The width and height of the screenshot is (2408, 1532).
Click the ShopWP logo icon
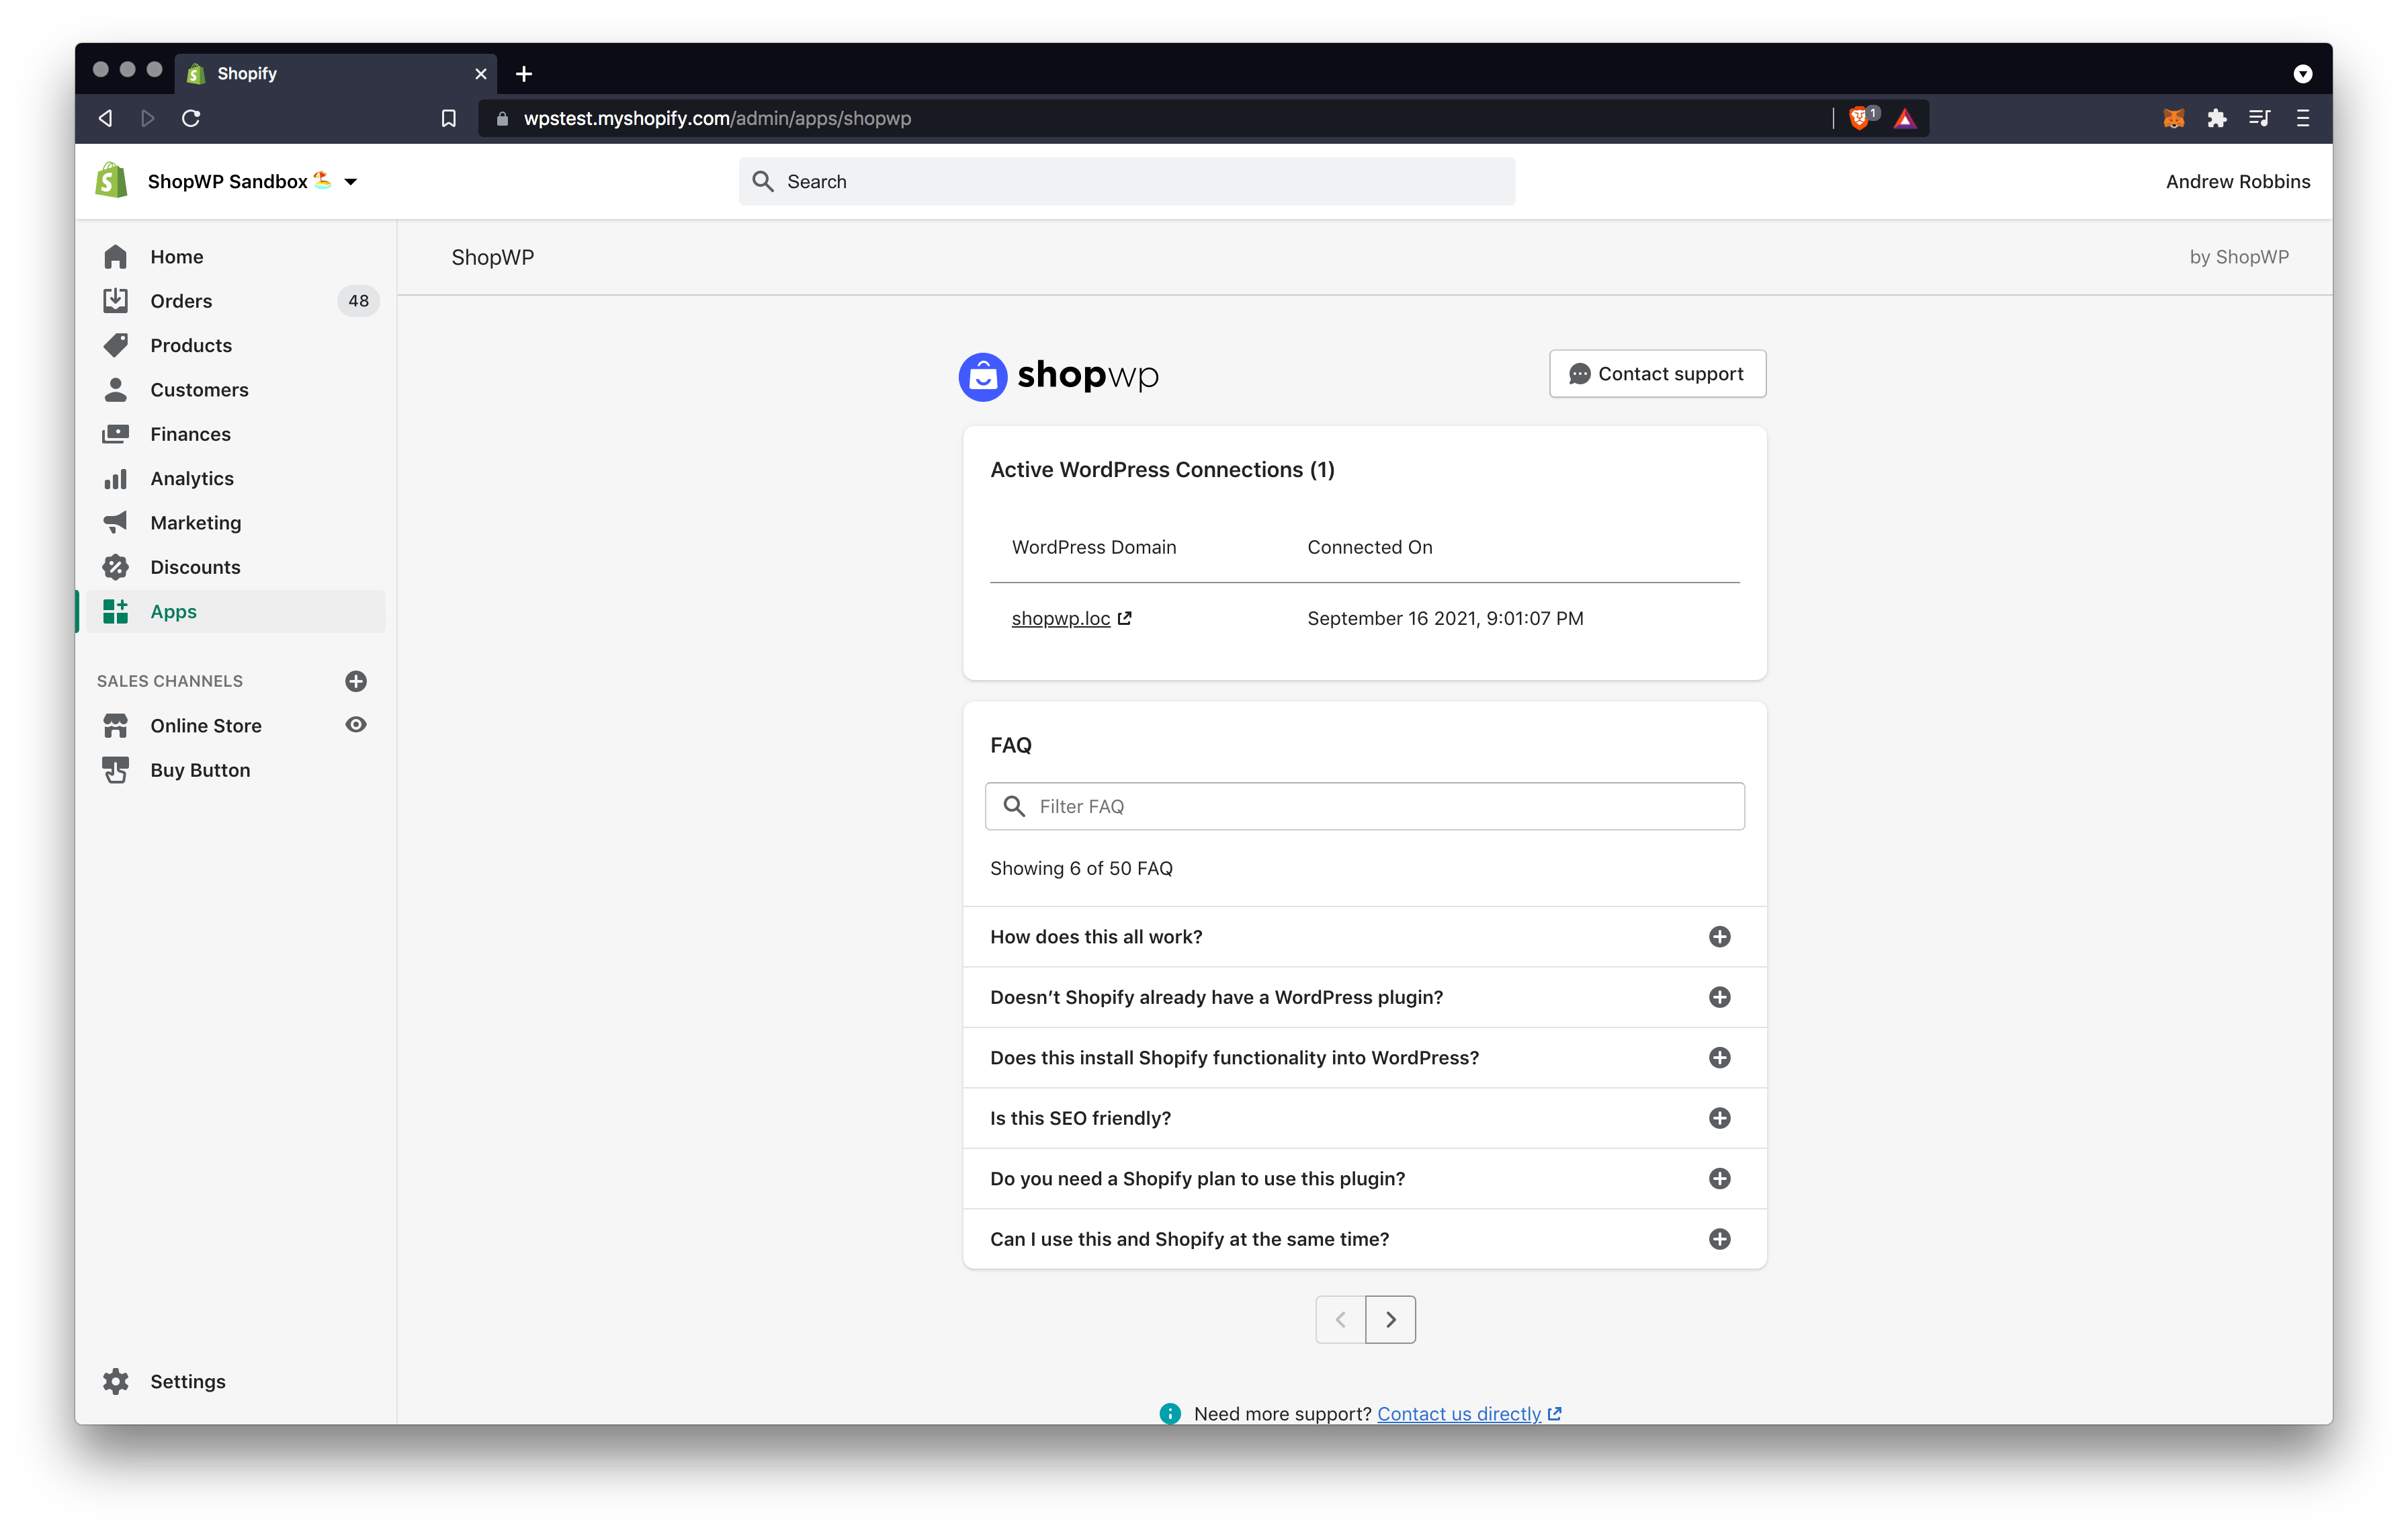tap(983, 374)
